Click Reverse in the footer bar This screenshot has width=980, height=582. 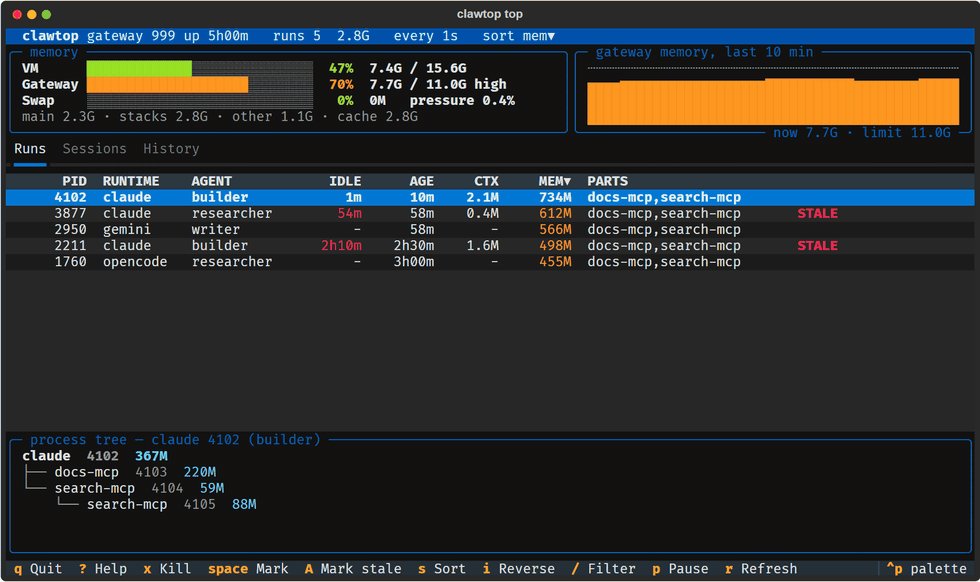click(x=519, y=569)
